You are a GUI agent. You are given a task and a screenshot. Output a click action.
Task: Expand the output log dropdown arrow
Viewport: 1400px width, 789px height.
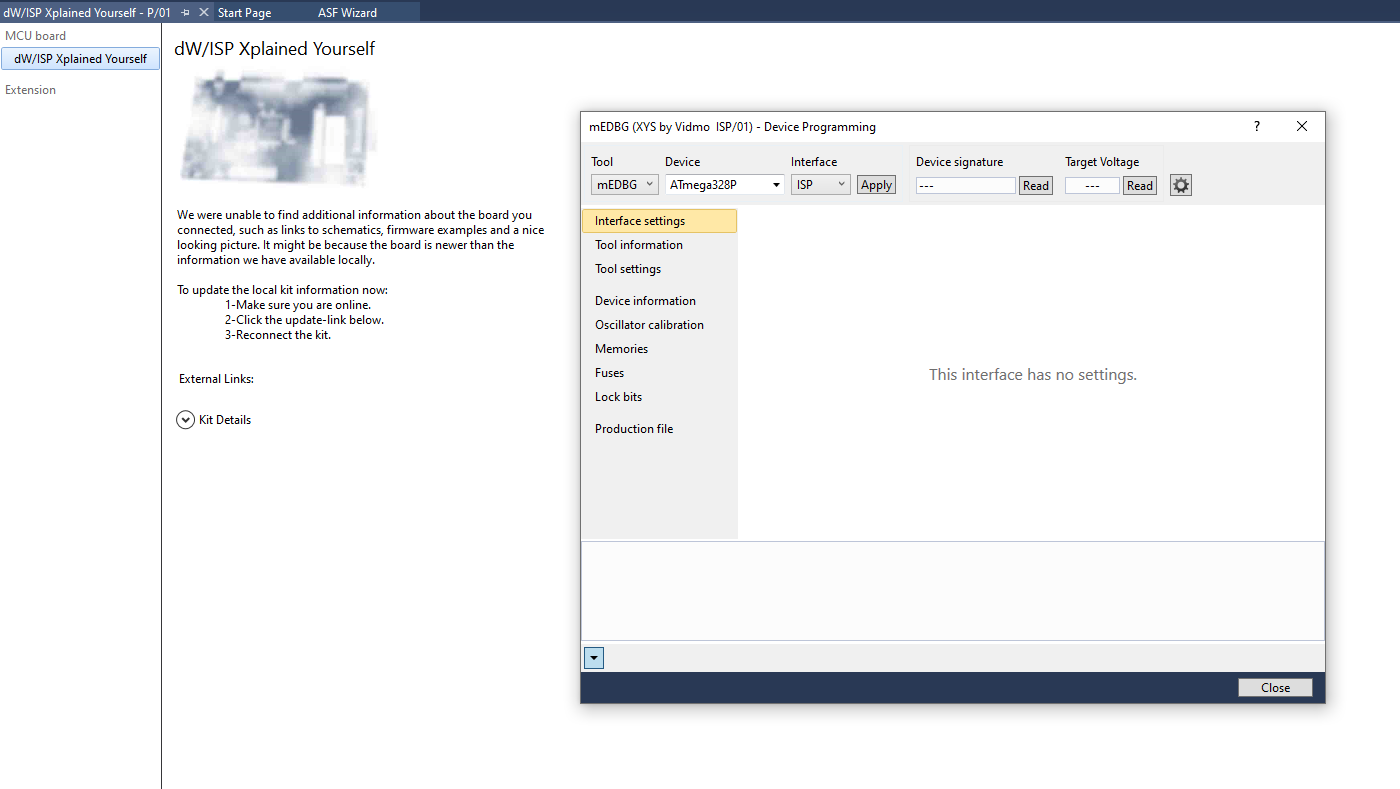tap(594, 658)
